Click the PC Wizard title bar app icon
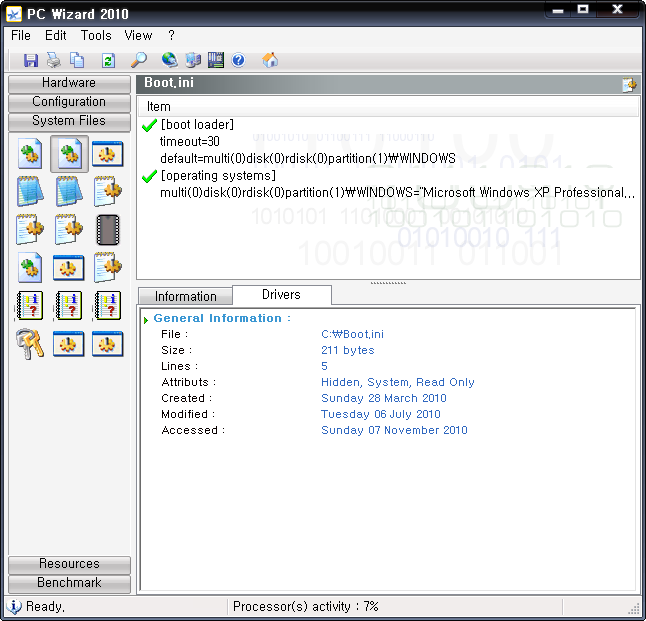 pyautogui.click(x=14, y=14)
